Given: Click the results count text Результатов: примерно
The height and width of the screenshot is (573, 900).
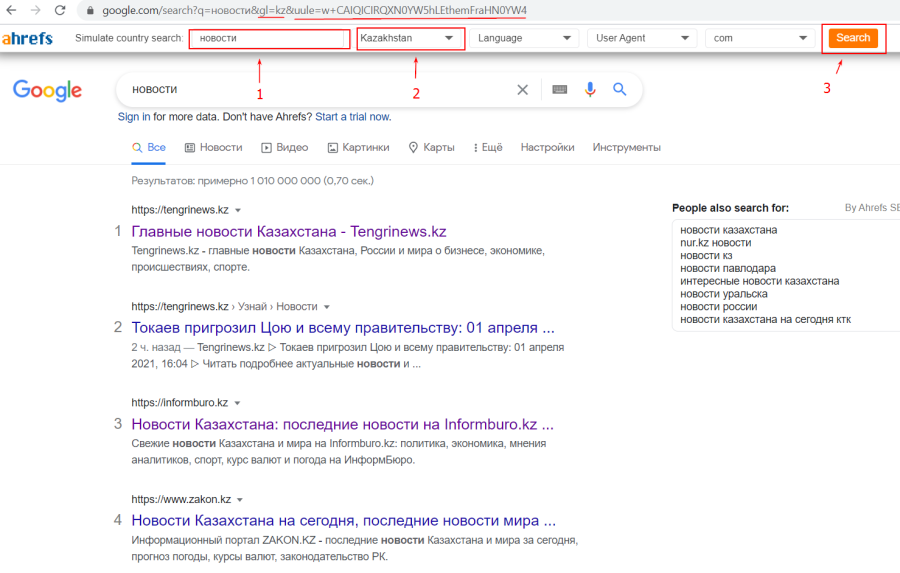Looking at the screenshot, I should 253,181.
